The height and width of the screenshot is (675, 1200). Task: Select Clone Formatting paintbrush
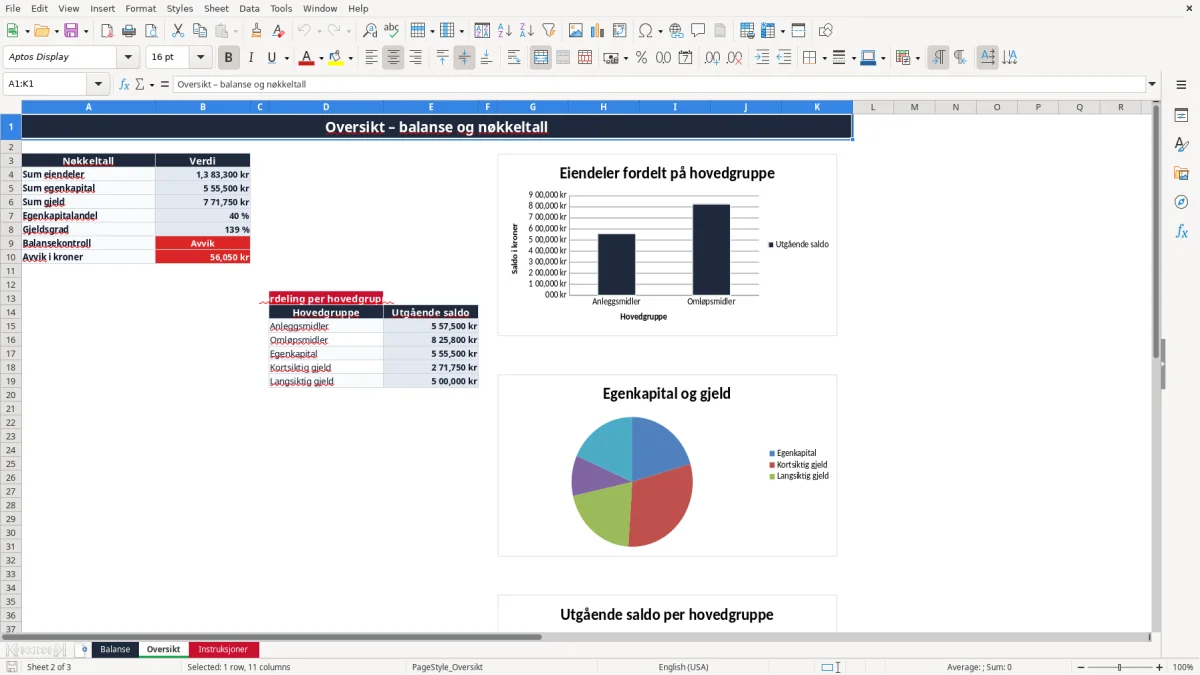click(256, 31)
